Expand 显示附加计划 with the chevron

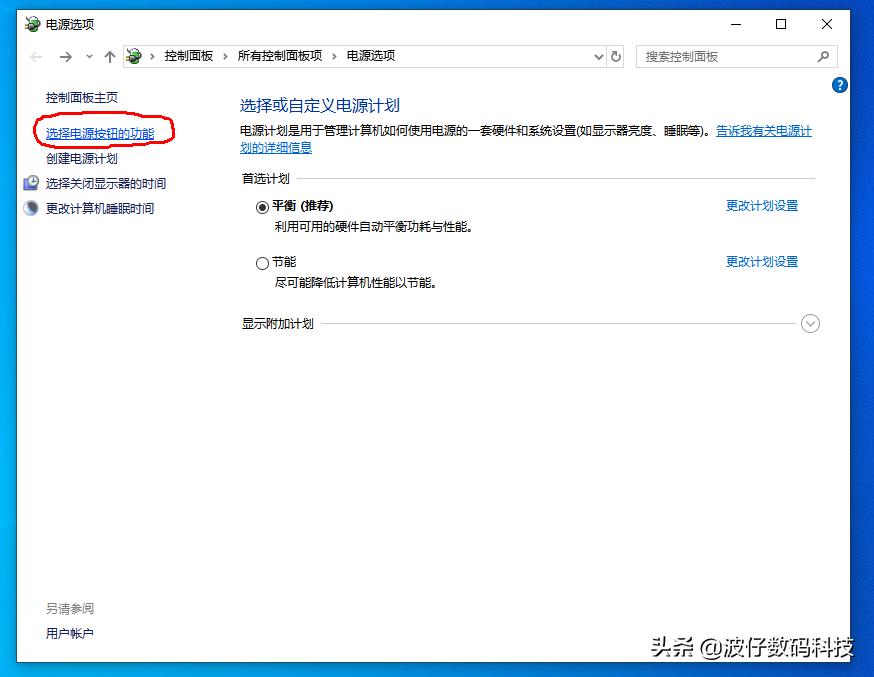click(x=810, y=323)
